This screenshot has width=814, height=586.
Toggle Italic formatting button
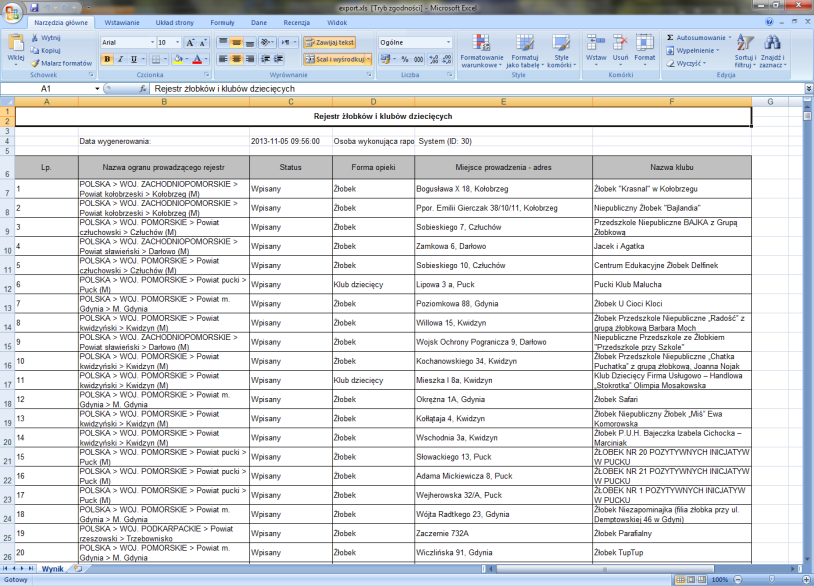(120, 59)
